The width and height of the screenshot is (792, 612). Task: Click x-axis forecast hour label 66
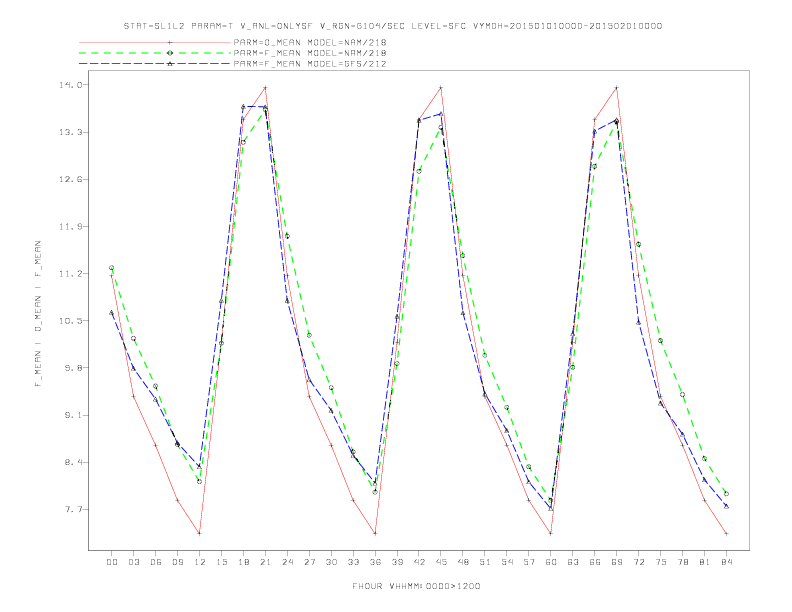tap(595, 562)
